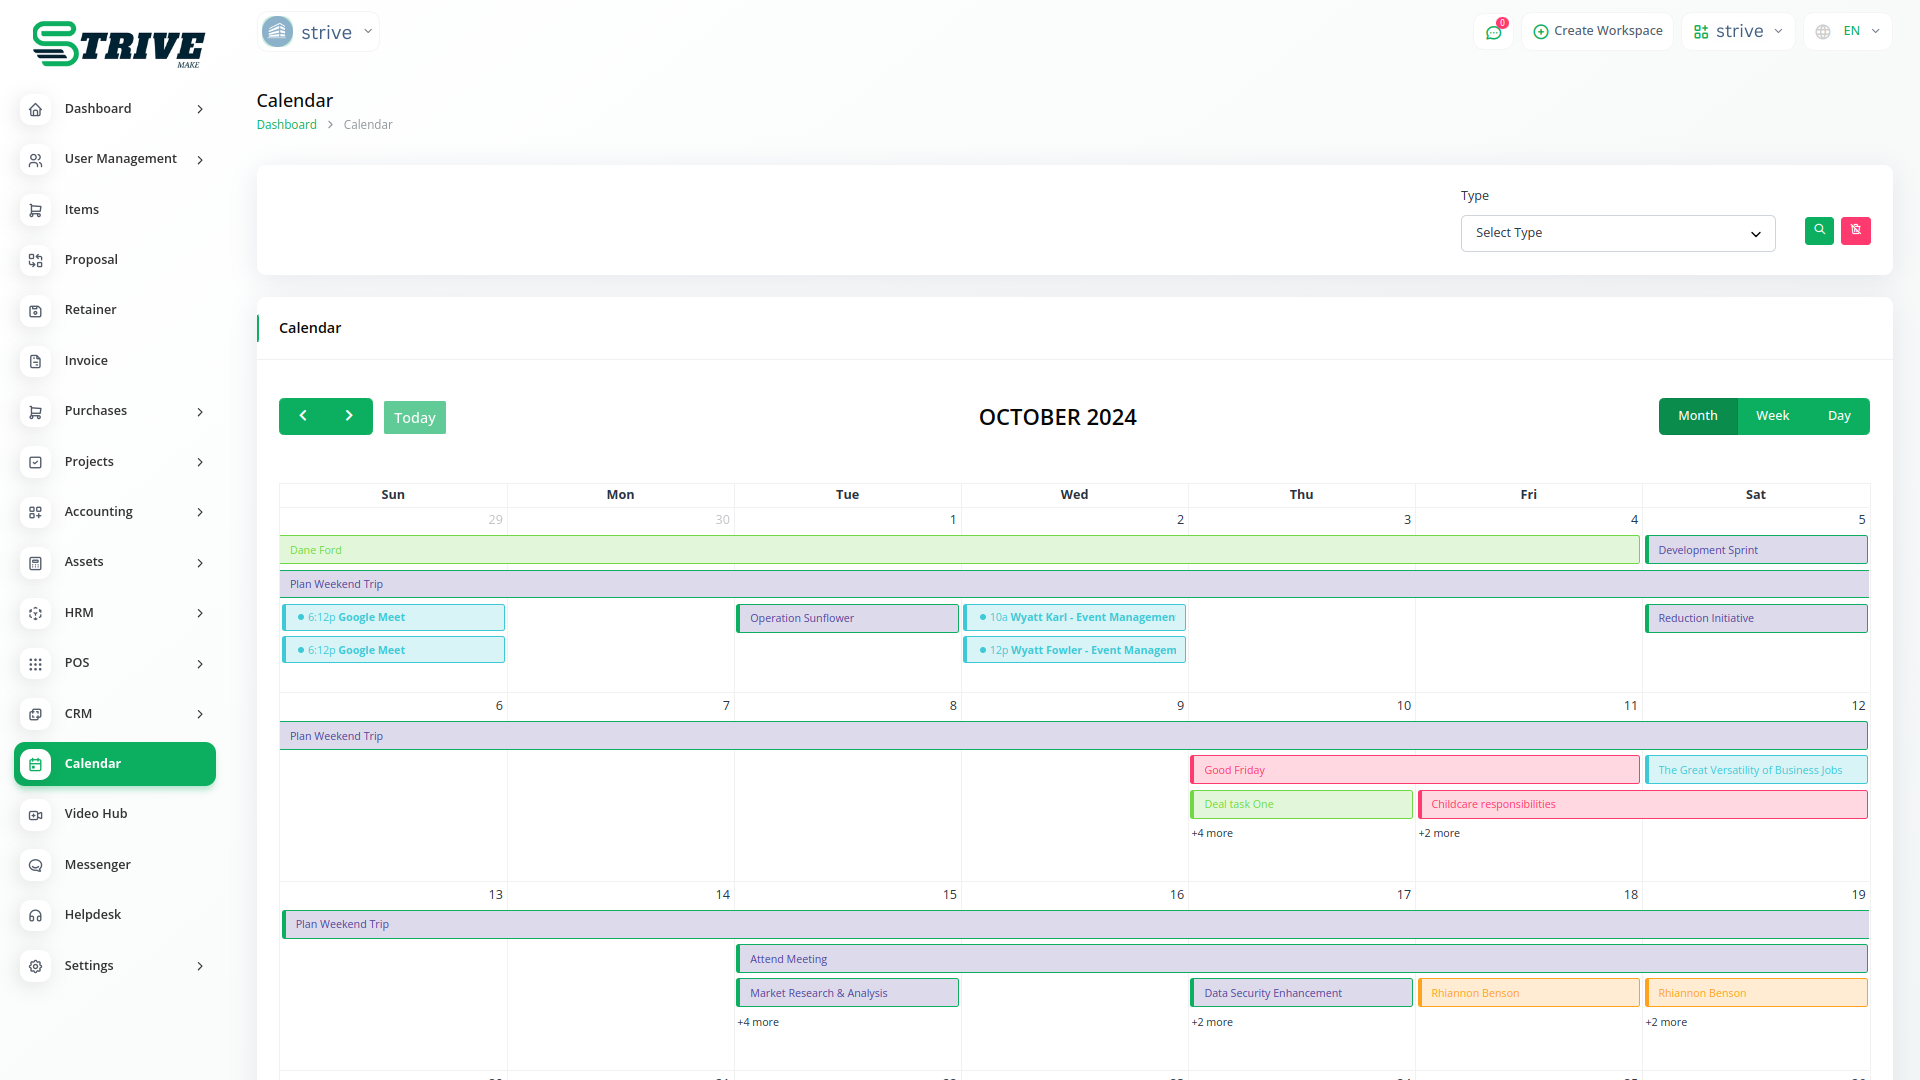Click the green search filter icon
This screenshot has height=1080, width=1920.
click(x=1819, y=231)
